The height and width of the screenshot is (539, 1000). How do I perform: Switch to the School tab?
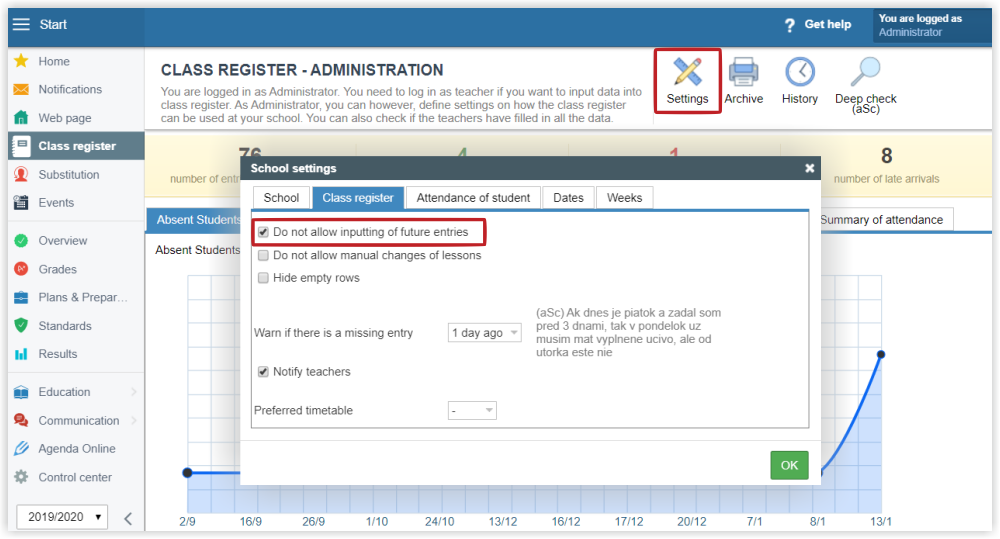tap(281, 198)
